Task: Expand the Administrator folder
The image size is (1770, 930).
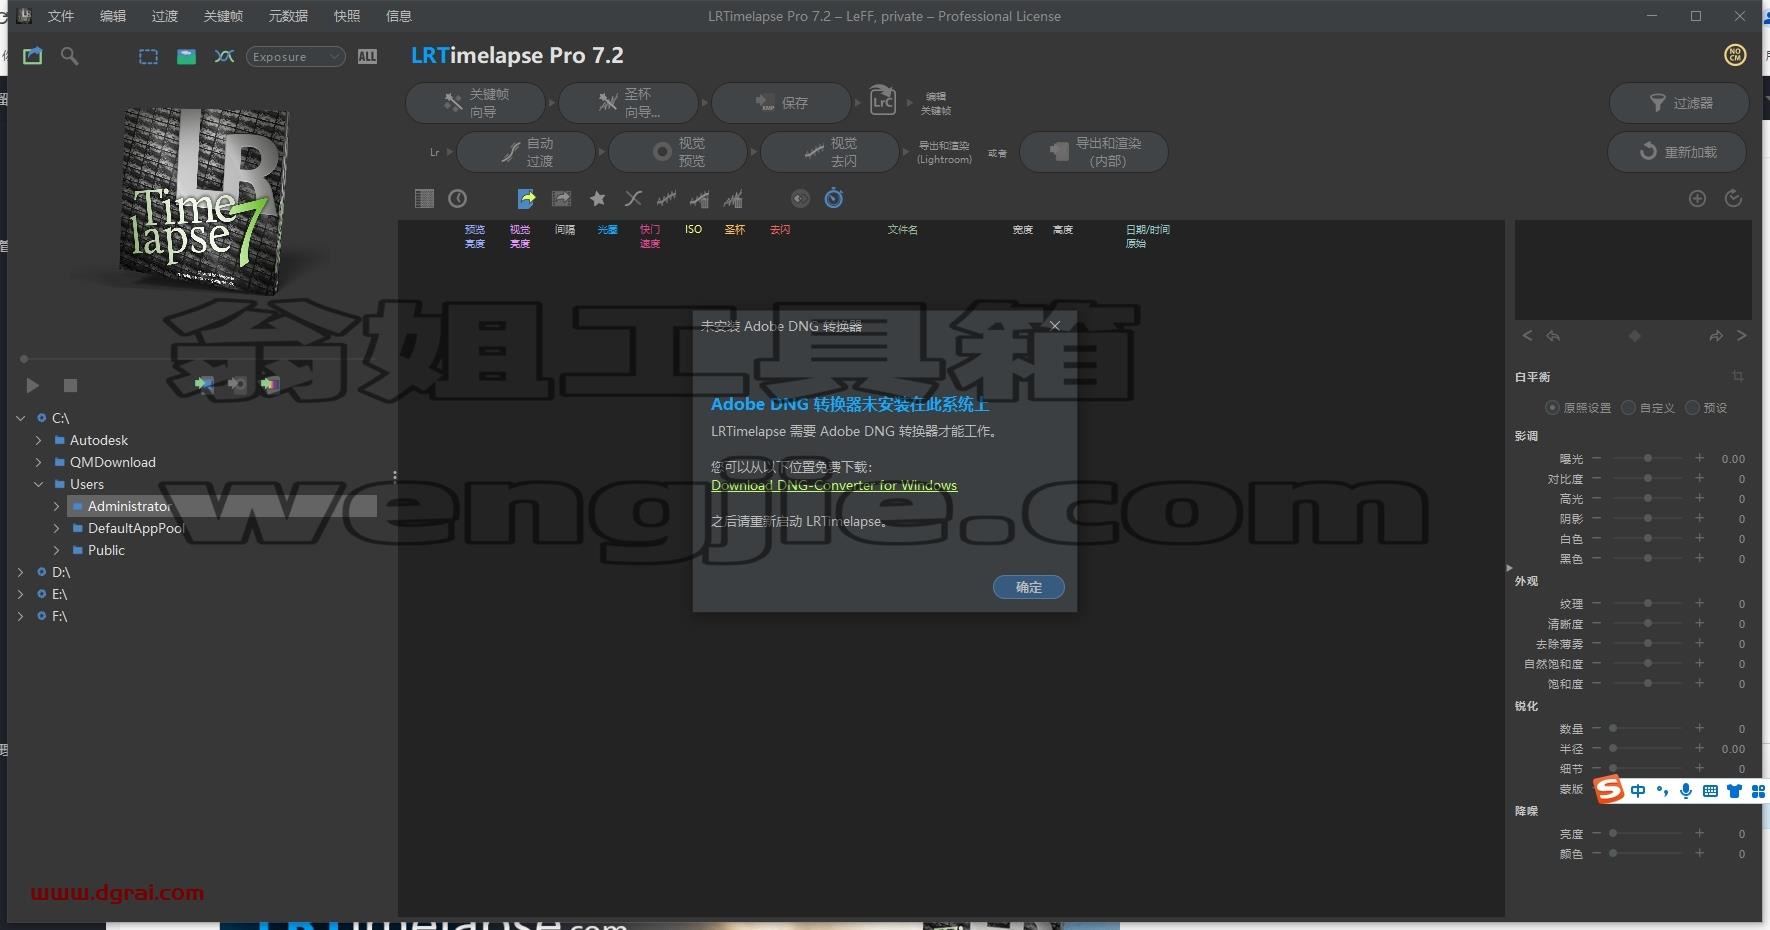Action: (x=57, y=506)
